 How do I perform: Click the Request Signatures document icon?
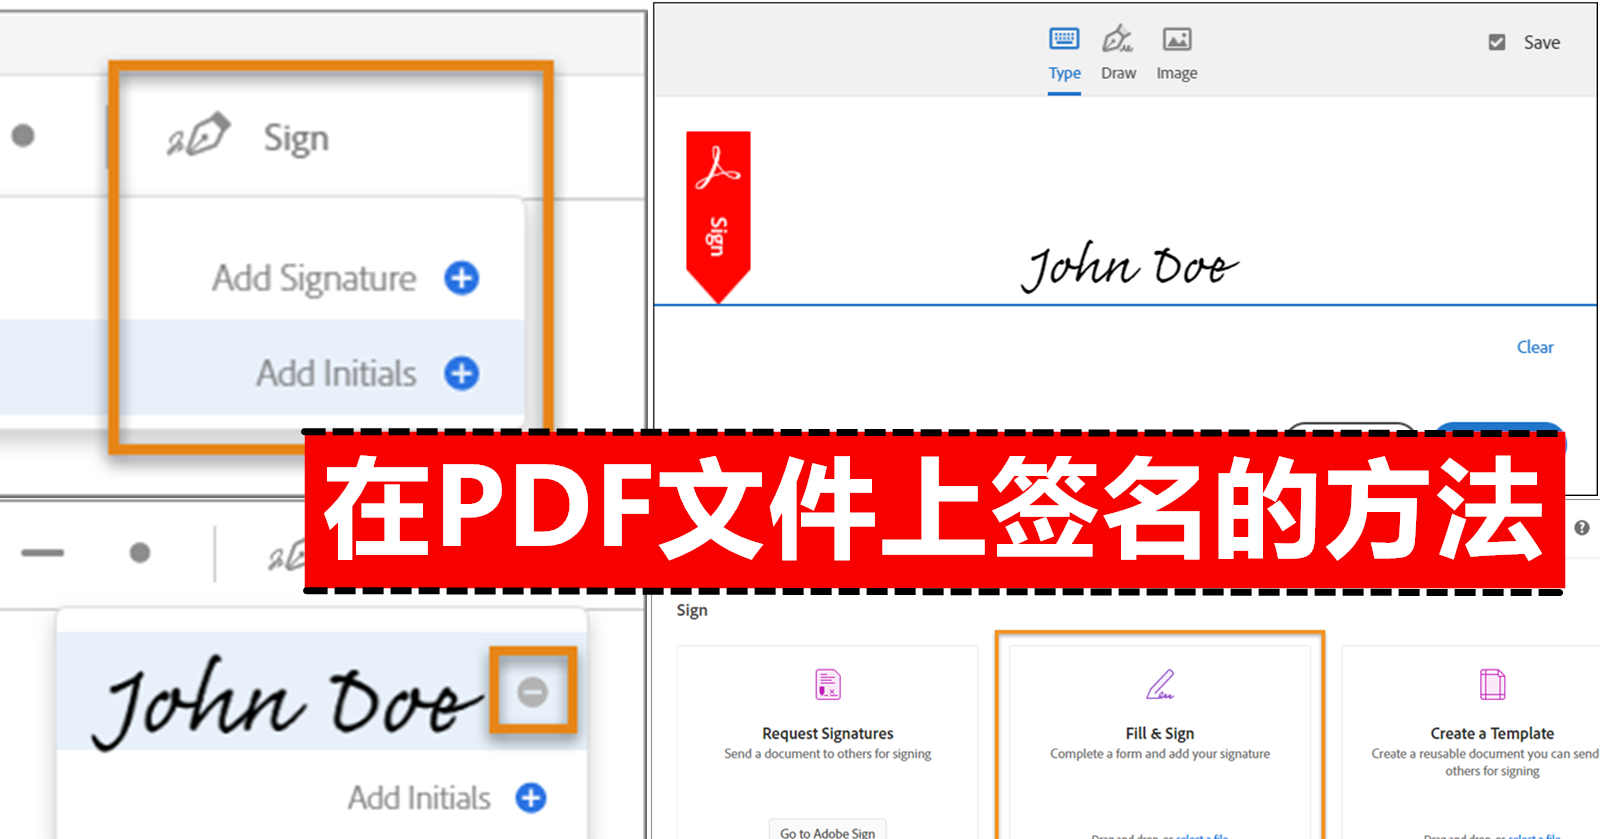tap(827, 685)
